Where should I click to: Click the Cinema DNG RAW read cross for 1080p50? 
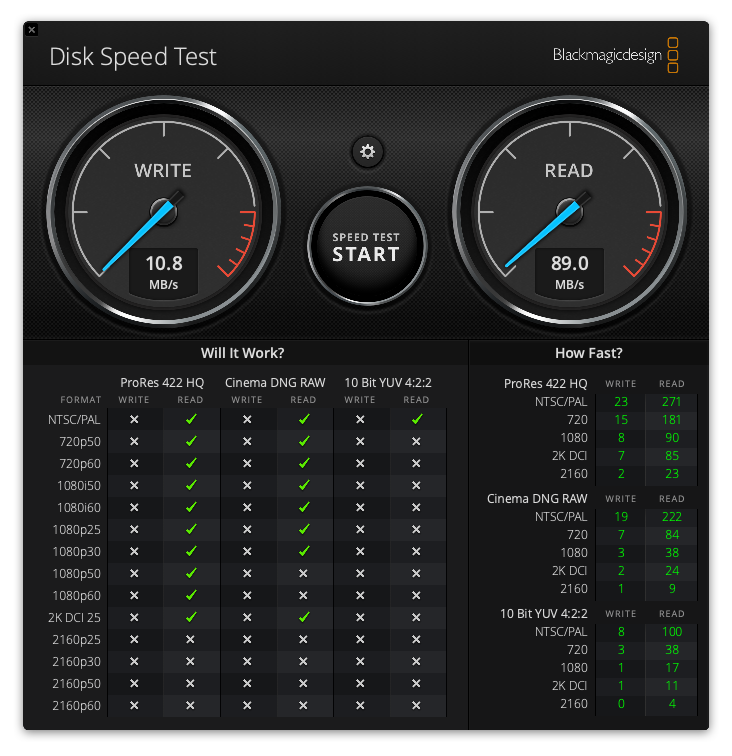303,574
